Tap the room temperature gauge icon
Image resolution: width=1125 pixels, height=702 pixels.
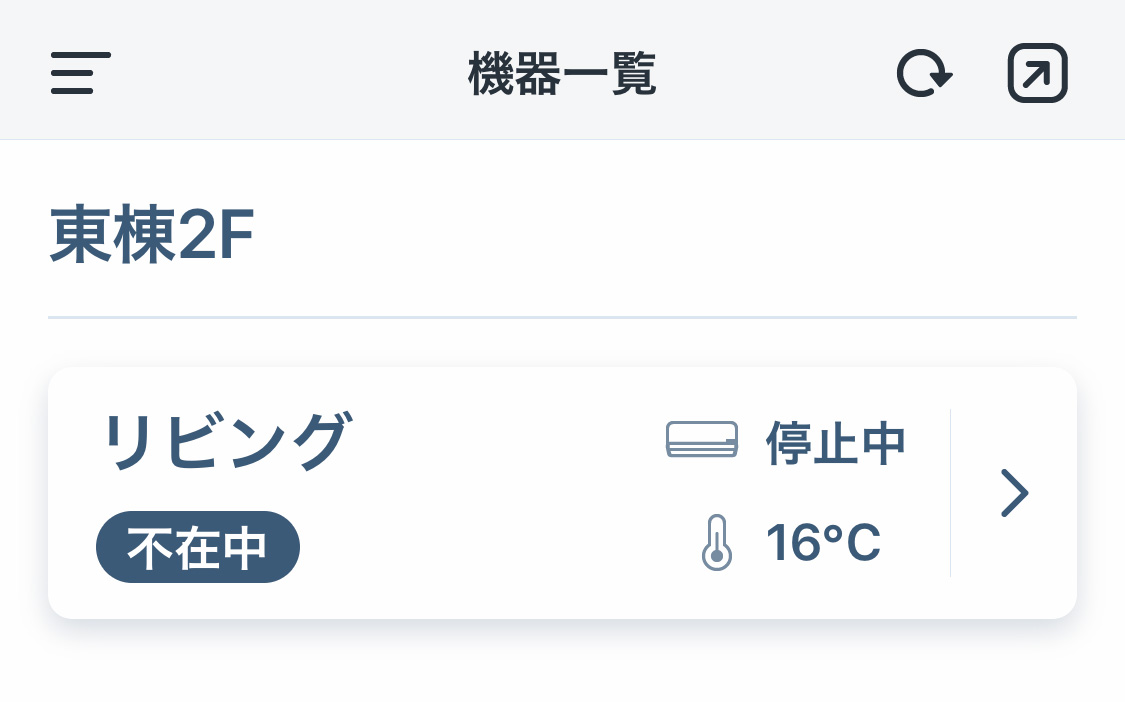pyautogui.click(x=716, y=543)
